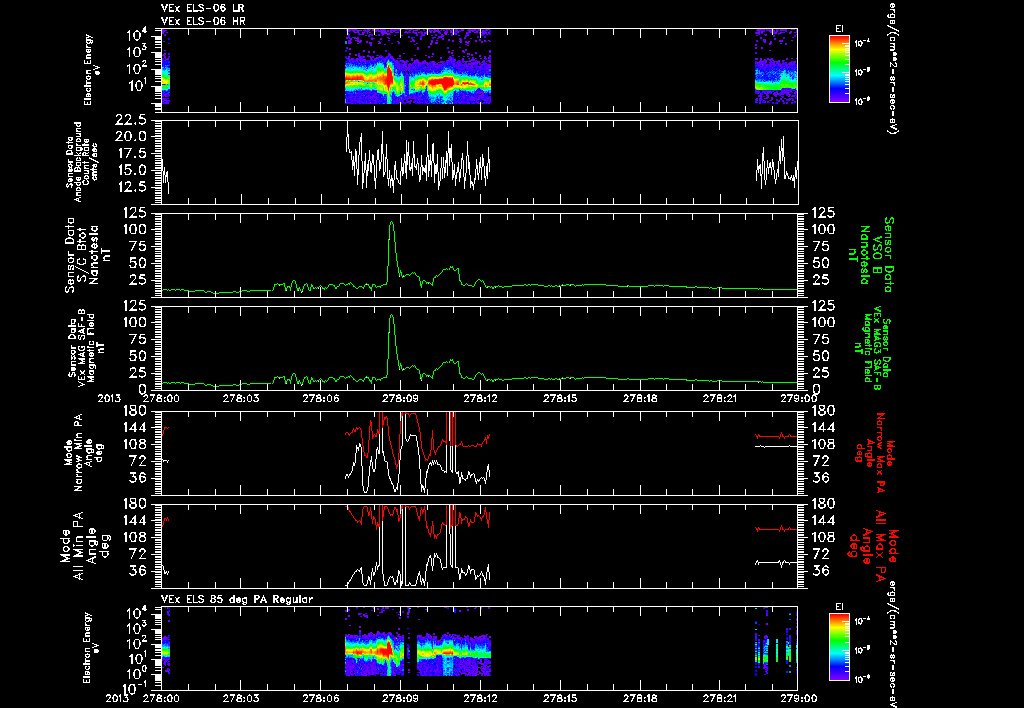The width and height of the screenshot is (1024, 708).
Task: Click the top spectrogram's EI color bar
Action: 839,69
